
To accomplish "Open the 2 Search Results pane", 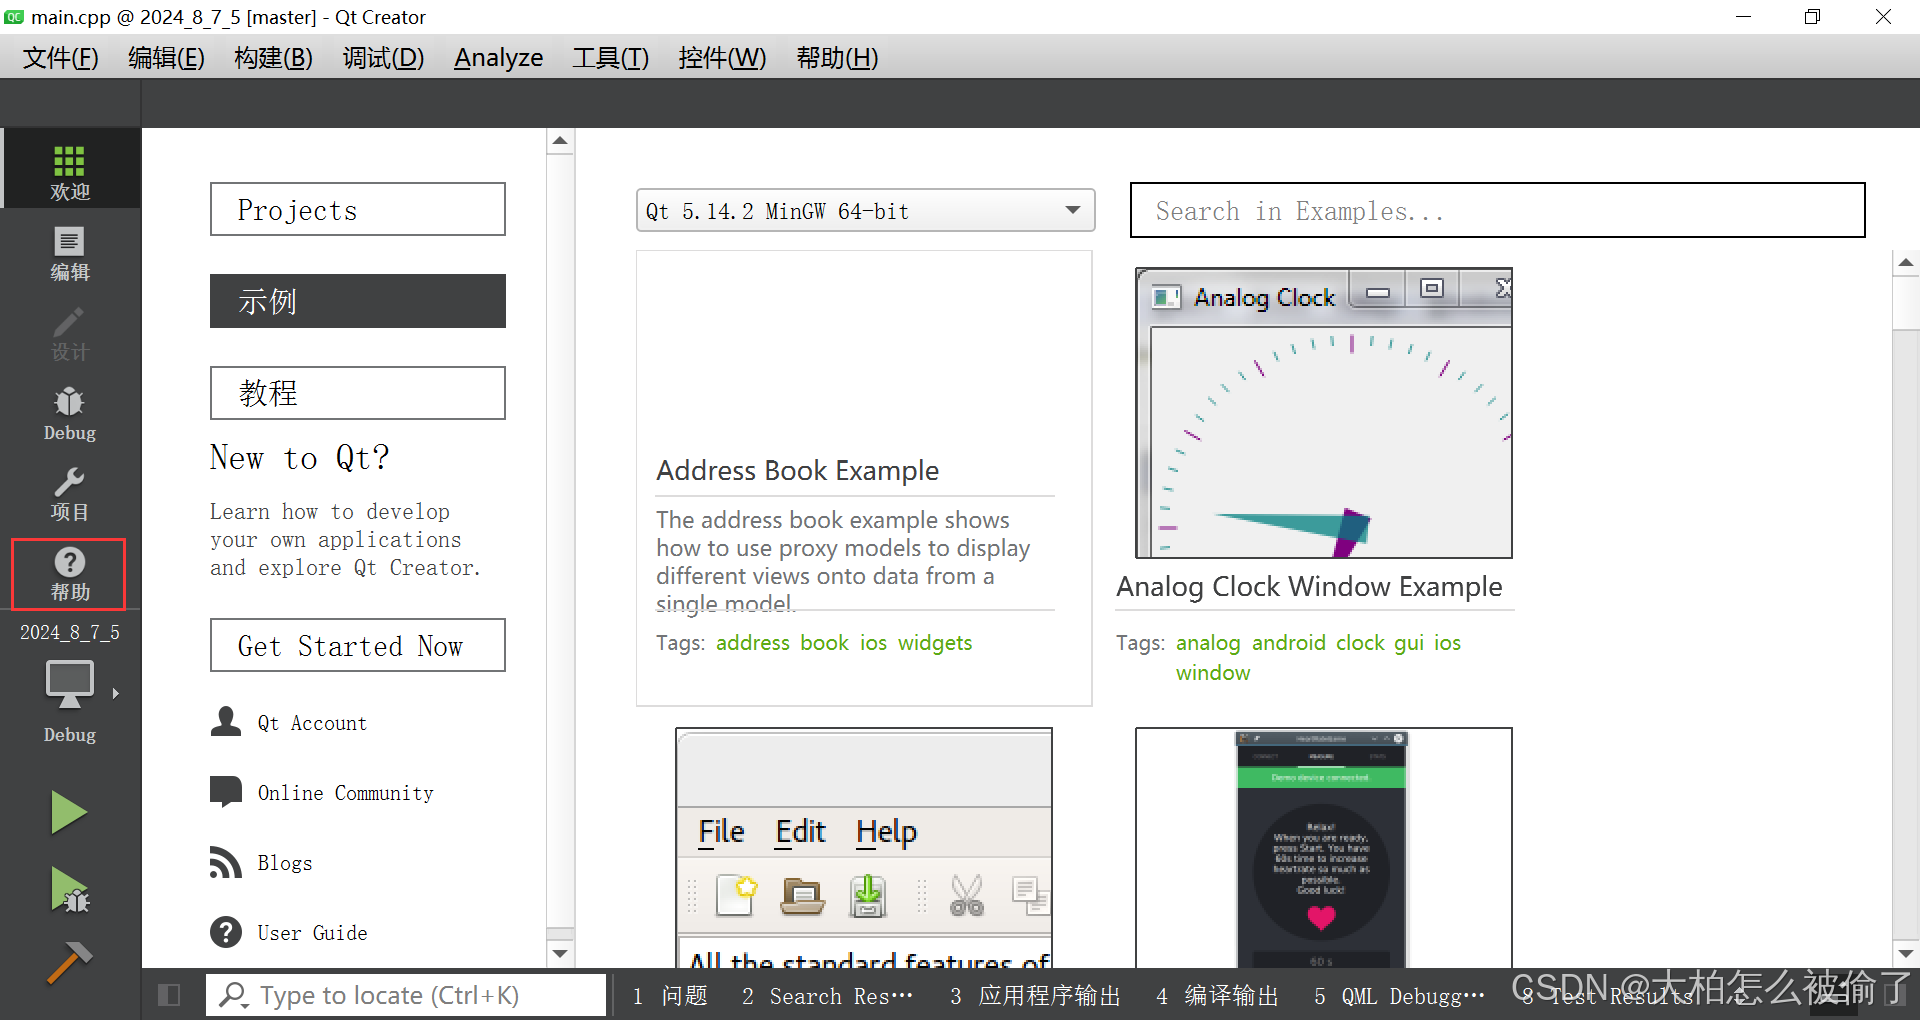I will click(827, 996).
